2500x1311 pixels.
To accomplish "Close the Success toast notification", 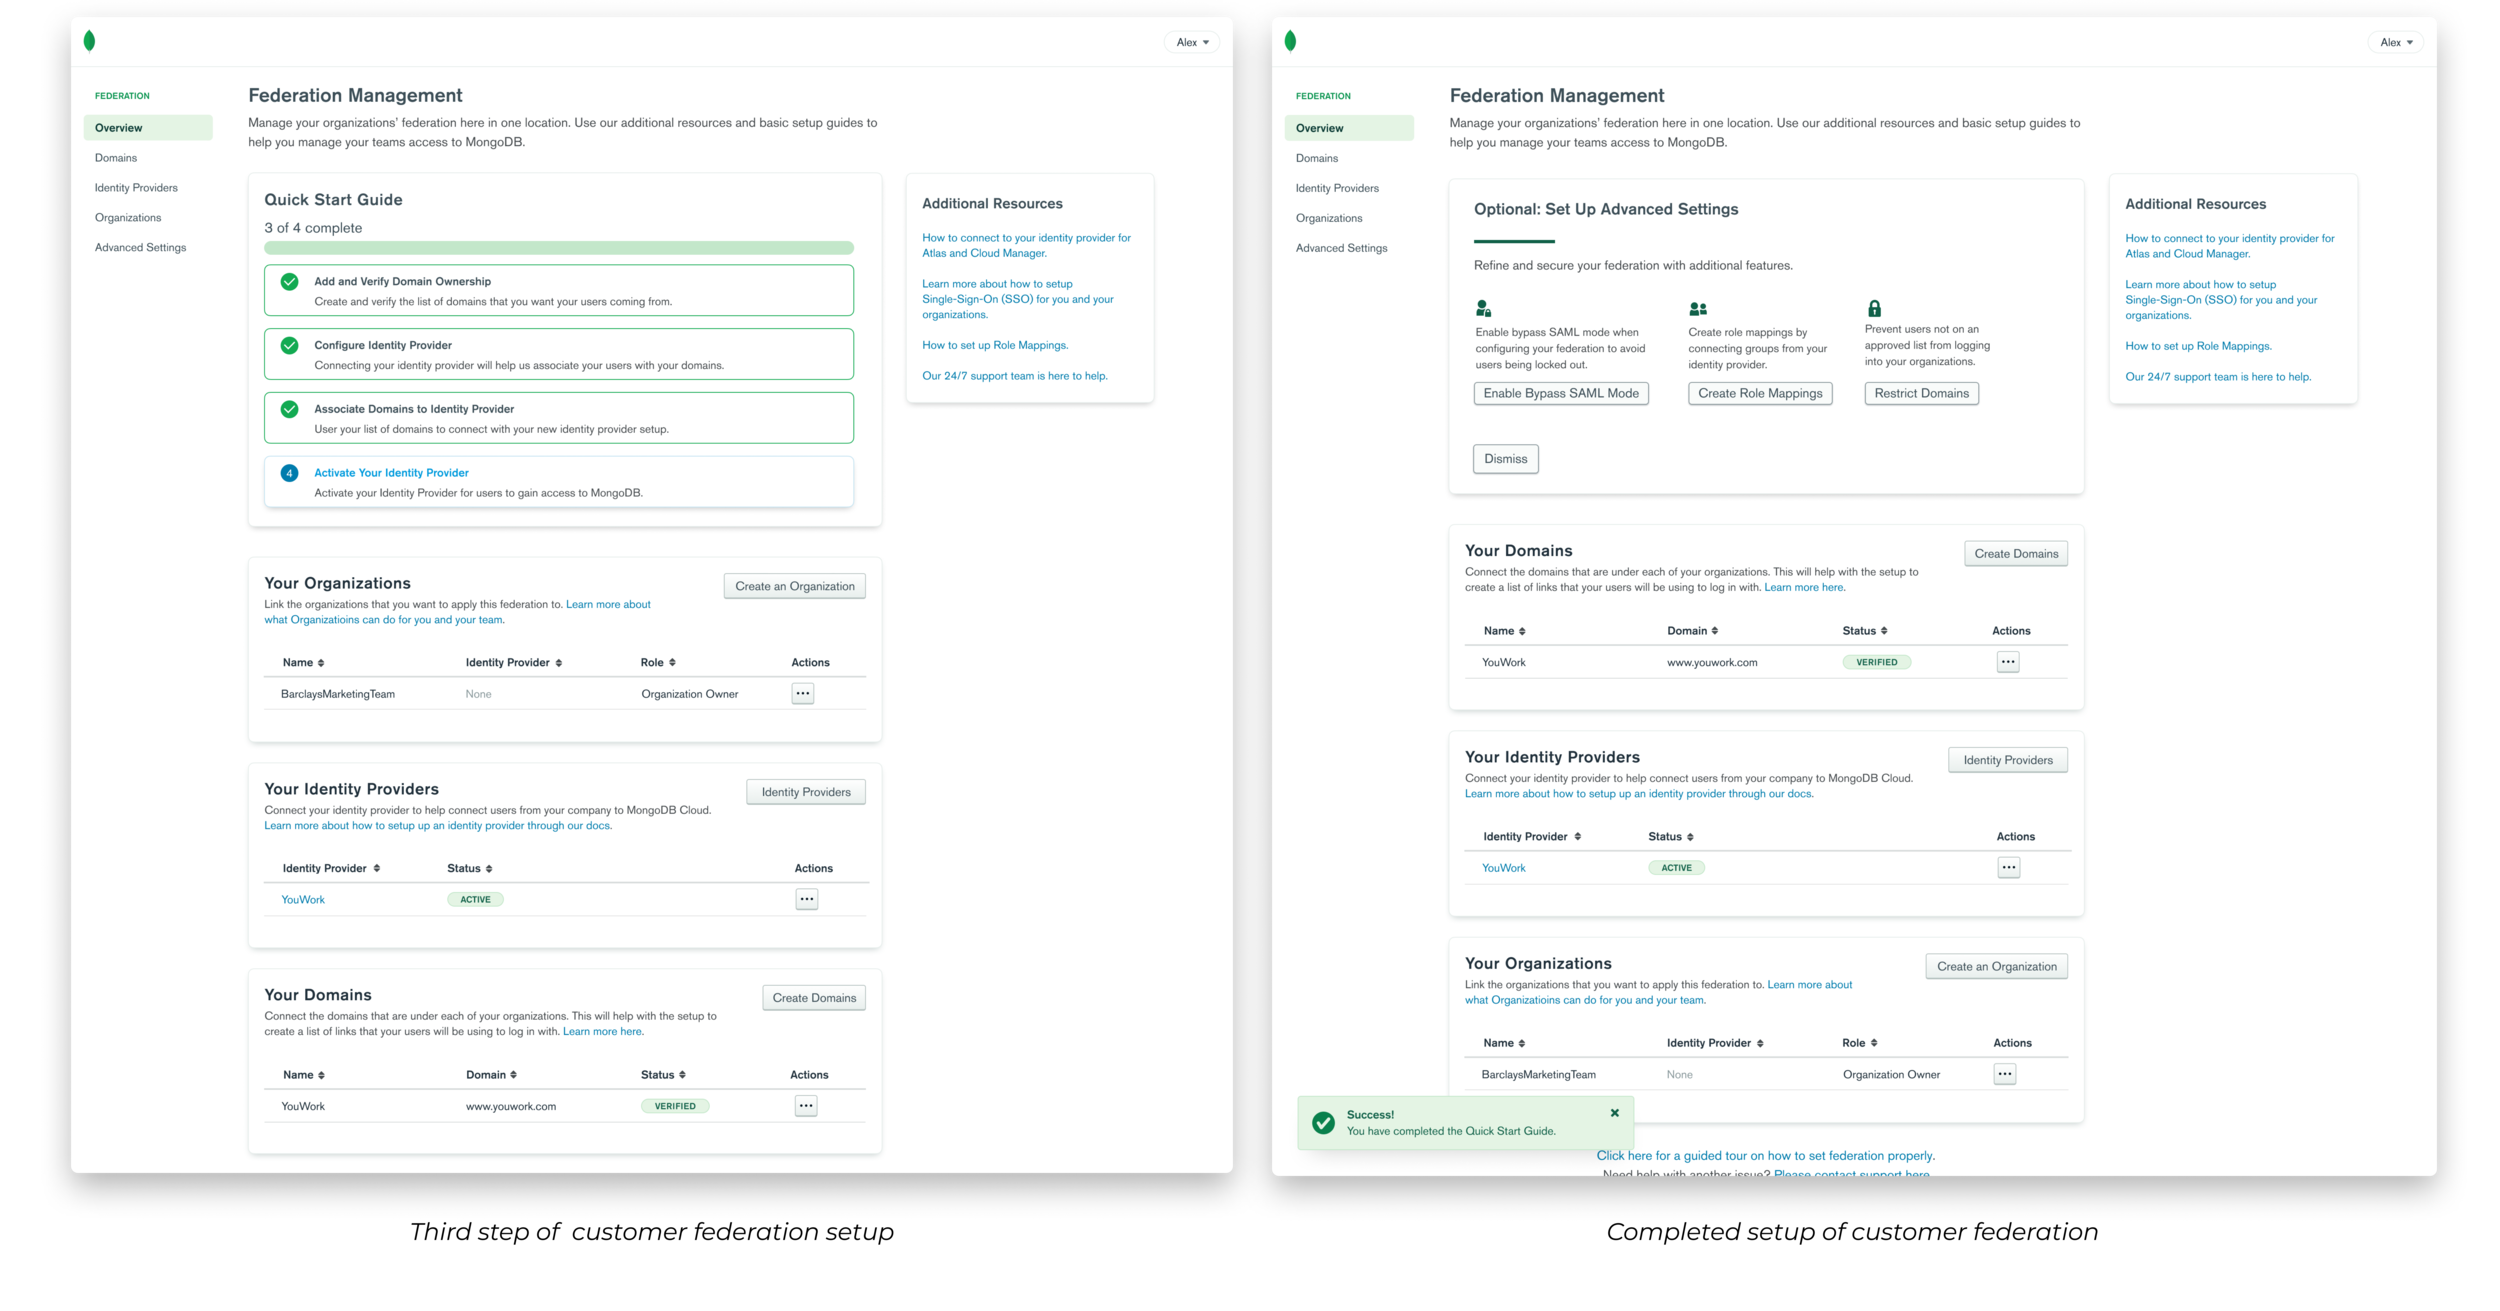I will point(1615,1113).
